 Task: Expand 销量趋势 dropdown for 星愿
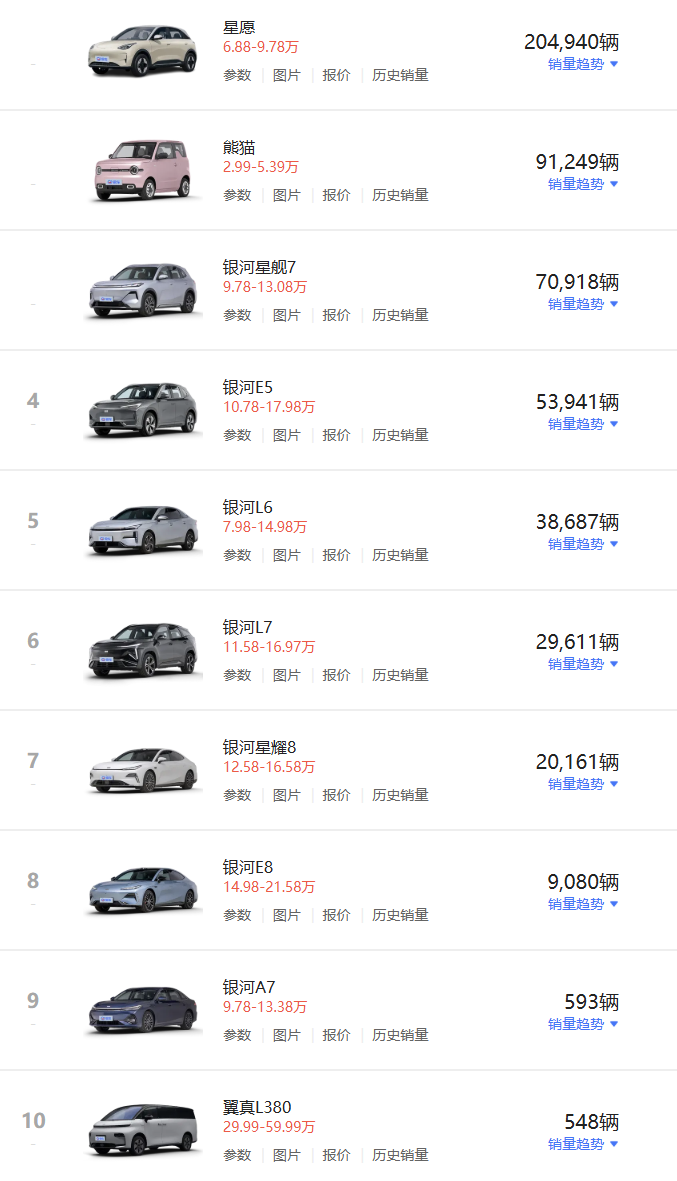(x=583, y=65)
